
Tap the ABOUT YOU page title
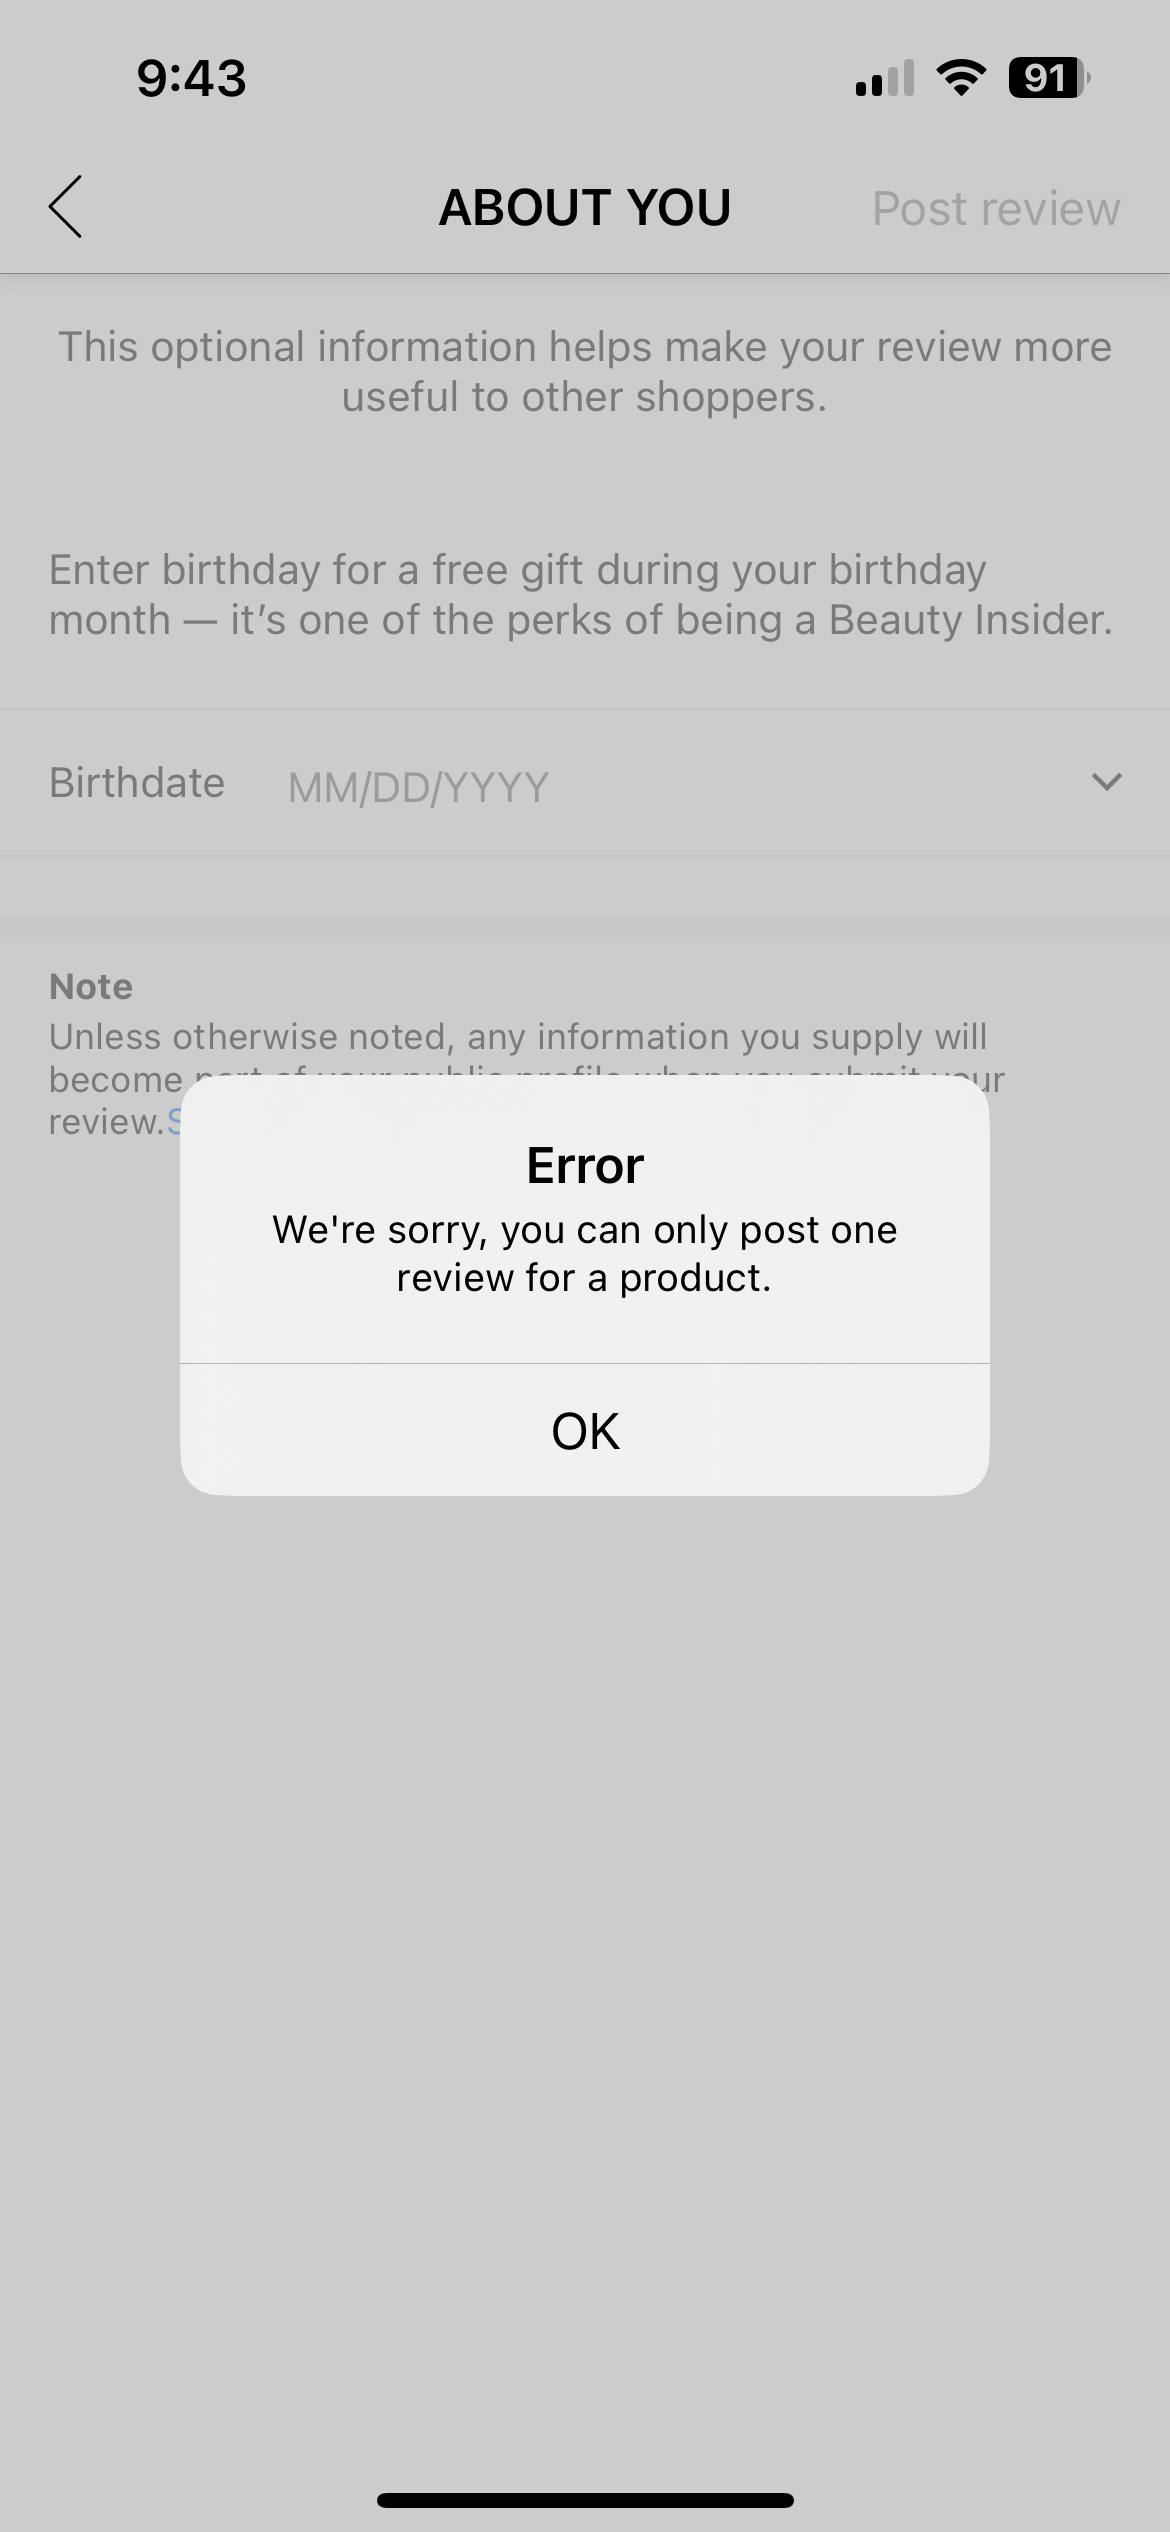click(585, 207)
